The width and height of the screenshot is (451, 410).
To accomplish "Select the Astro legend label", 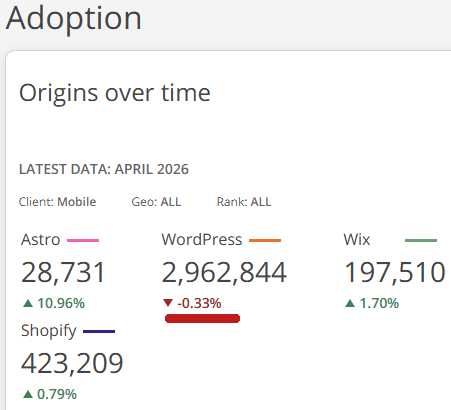I will click(x=40, y=240).
